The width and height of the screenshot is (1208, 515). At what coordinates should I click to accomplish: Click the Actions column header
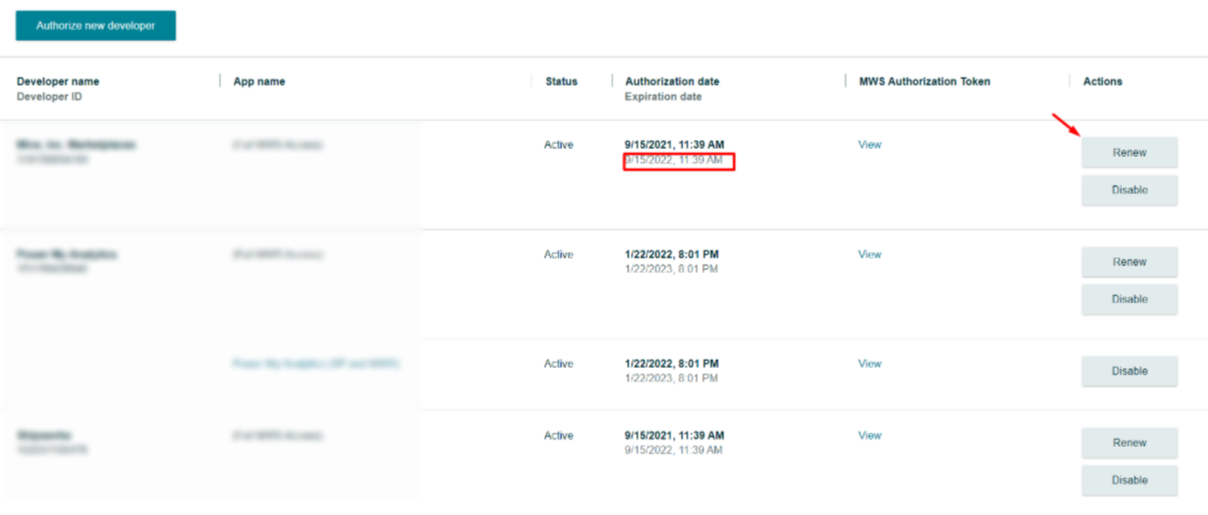[x=1102, y=82]
